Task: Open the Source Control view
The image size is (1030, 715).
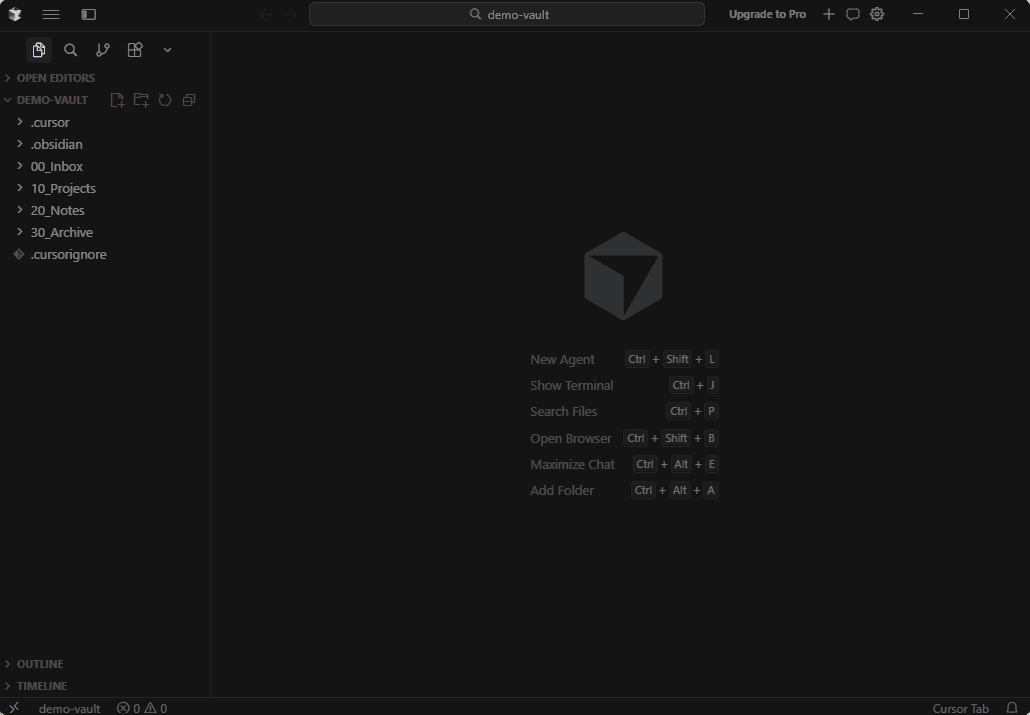Action: [x=102, y=50]
